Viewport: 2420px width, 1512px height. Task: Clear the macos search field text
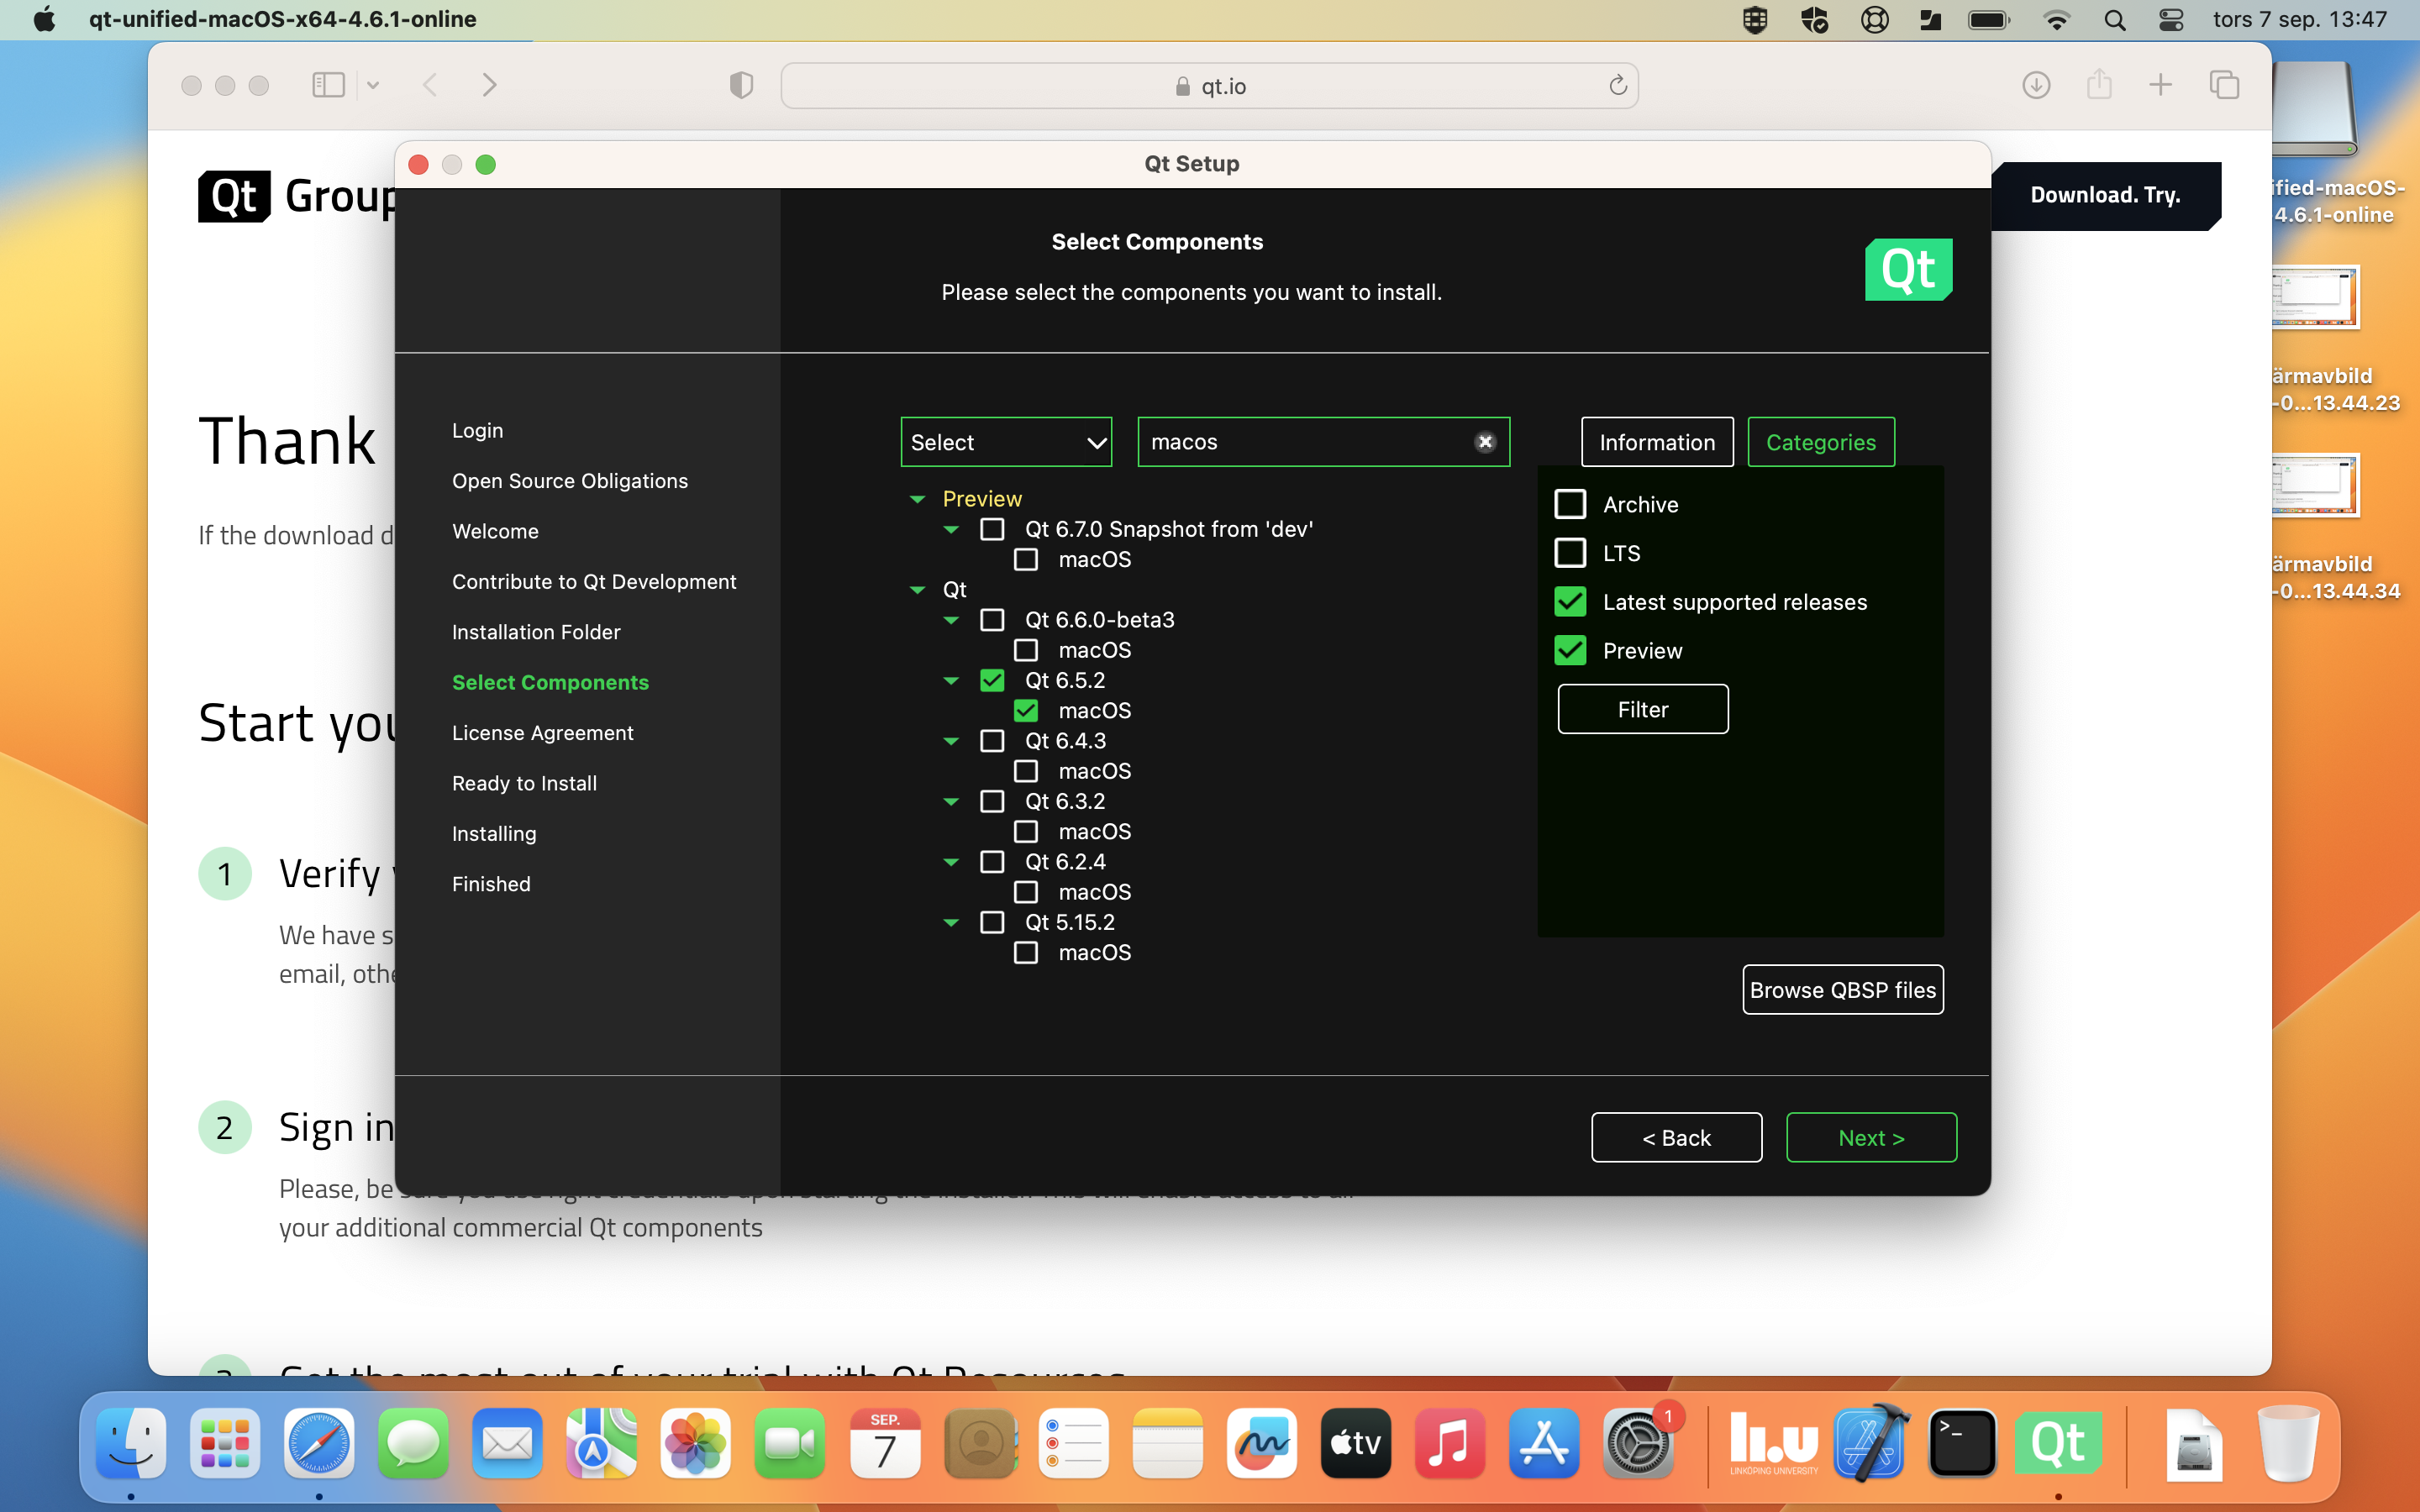[1485, 442]
